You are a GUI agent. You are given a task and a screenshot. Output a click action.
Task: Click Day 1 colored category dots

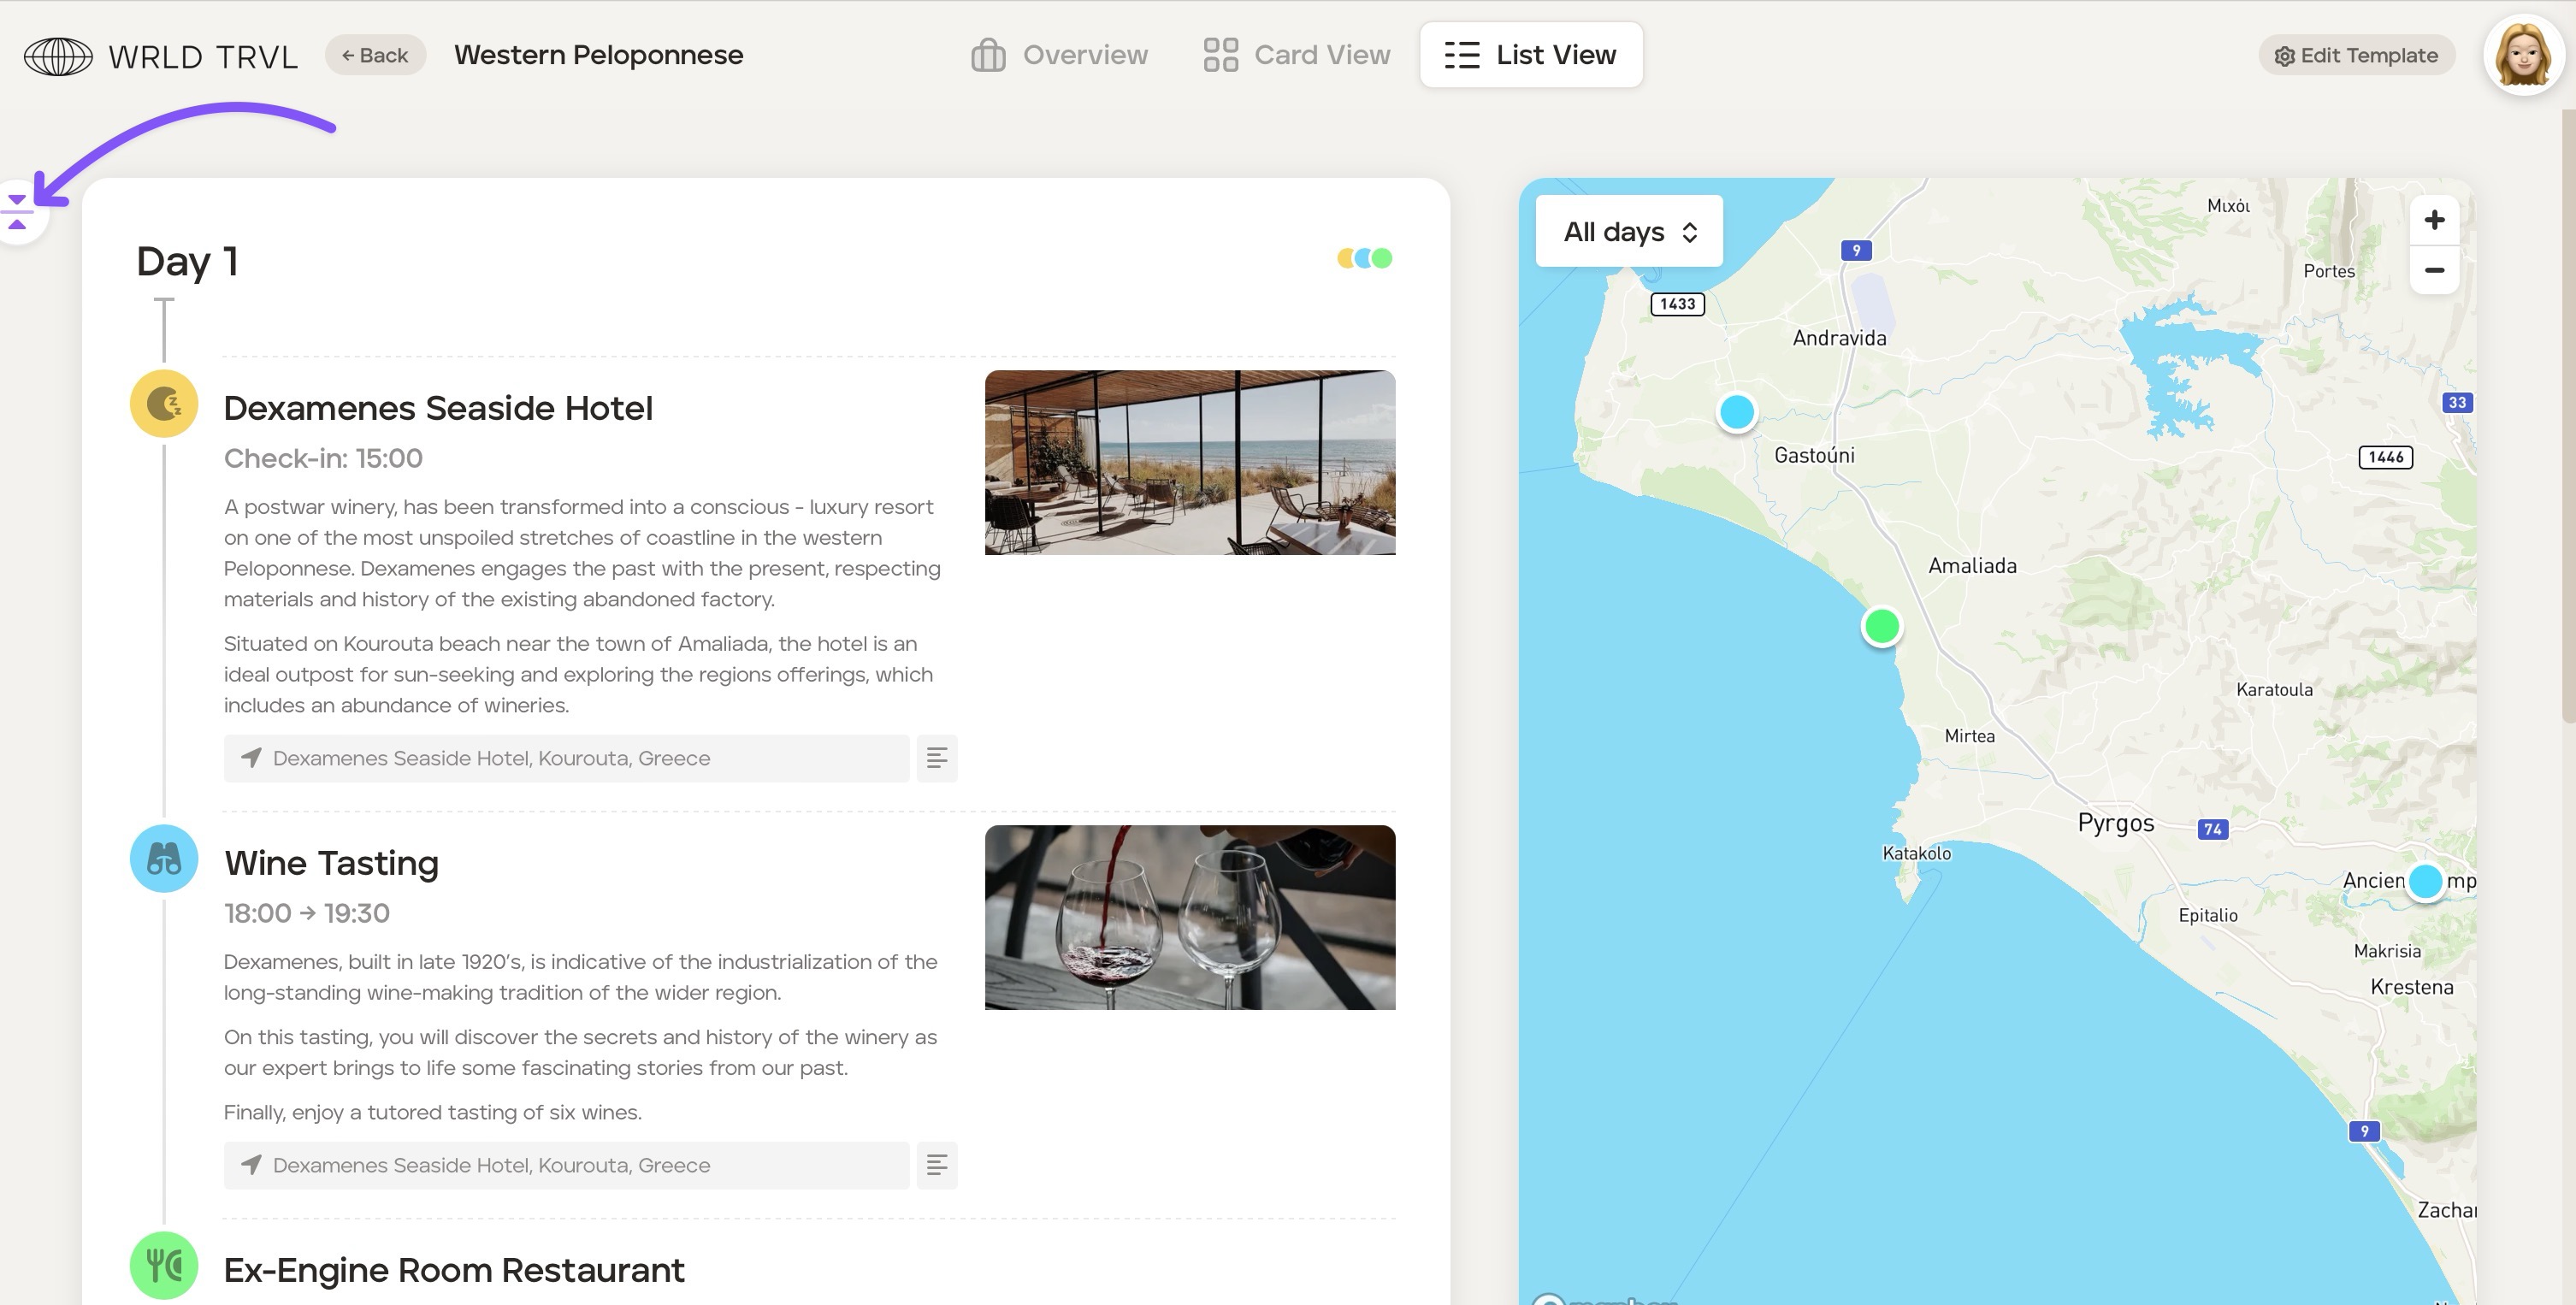click(x=1364, y=258)
